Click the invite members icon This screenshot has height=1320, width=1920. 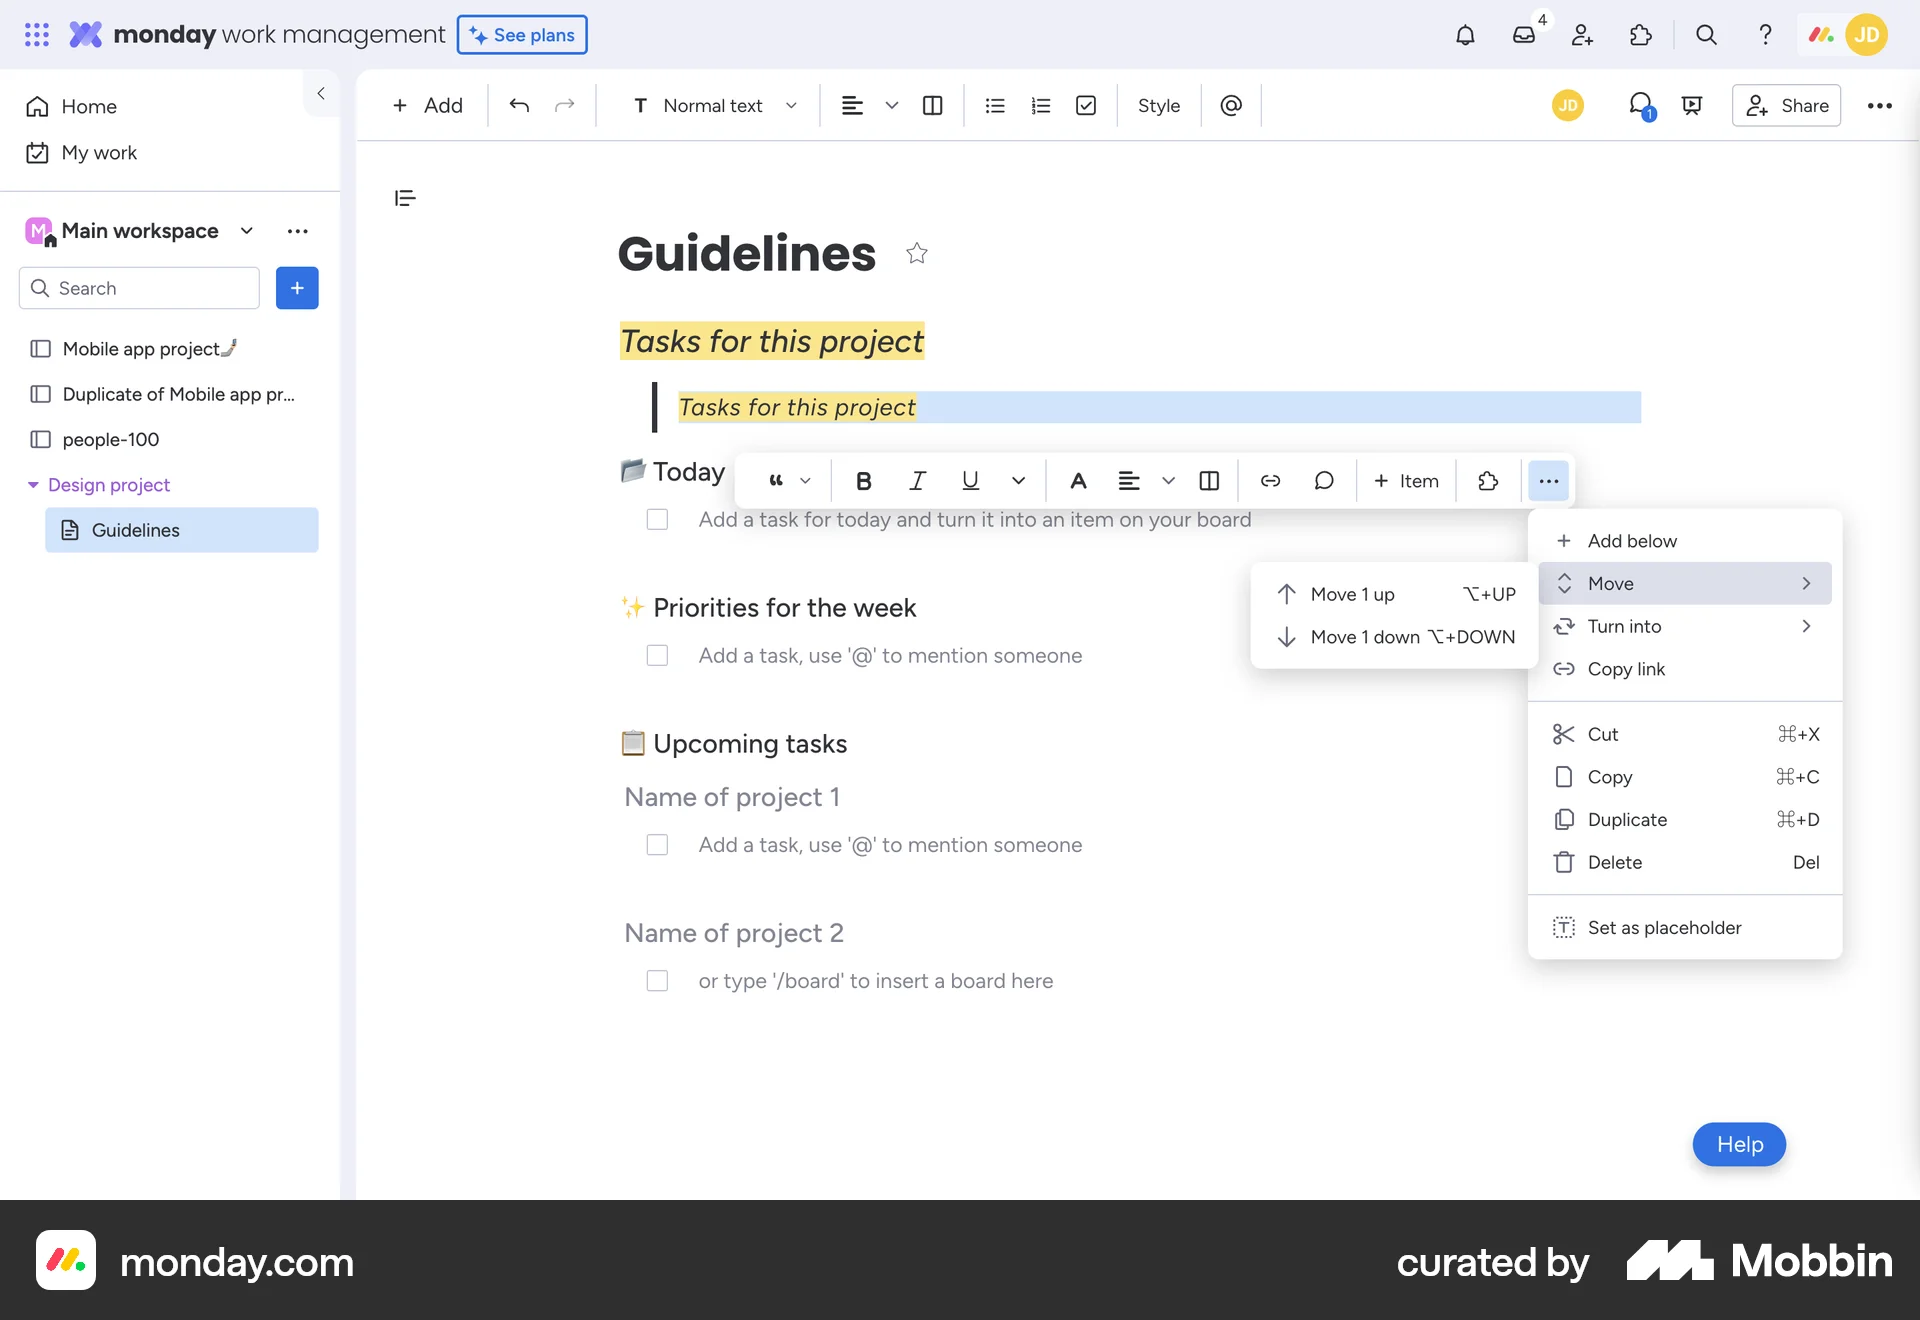[x=1582, y=36]
